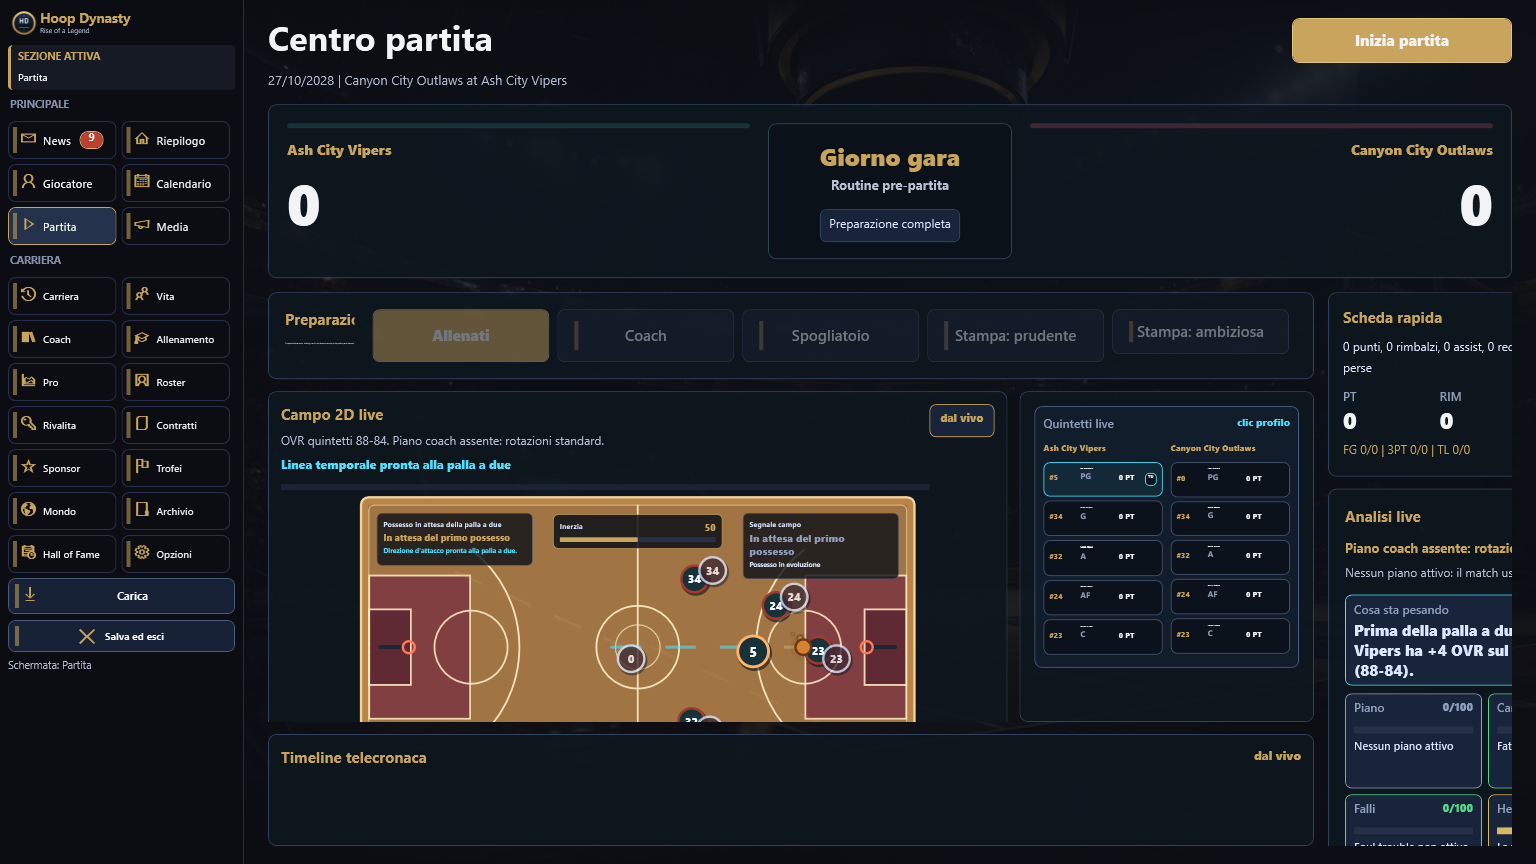Image resolution: width=1536 pixels, height=864 pixels.
Task: Click Preparazione completa button
Action: 889,225
